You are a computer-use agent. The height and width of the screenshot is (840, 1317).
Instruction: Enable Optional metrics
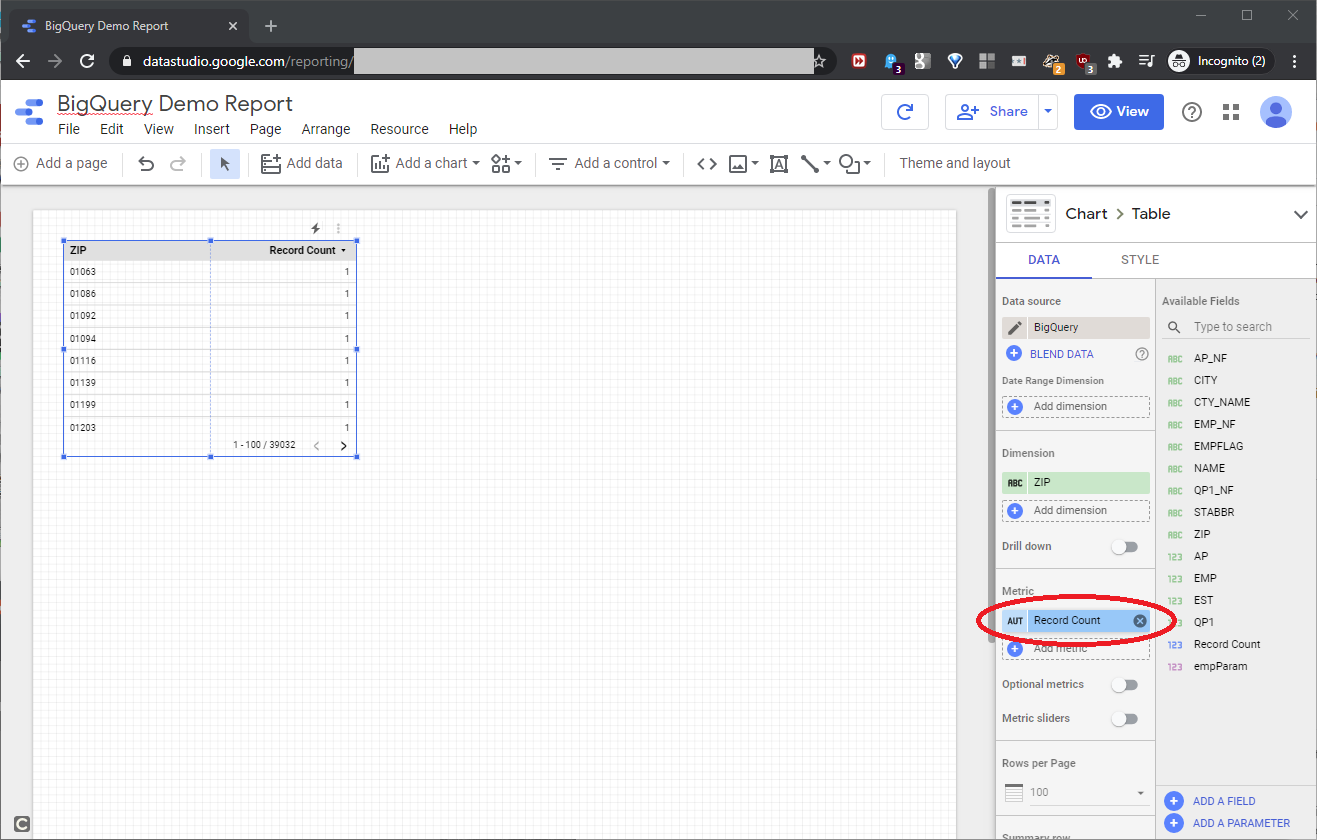point(1125,685)
